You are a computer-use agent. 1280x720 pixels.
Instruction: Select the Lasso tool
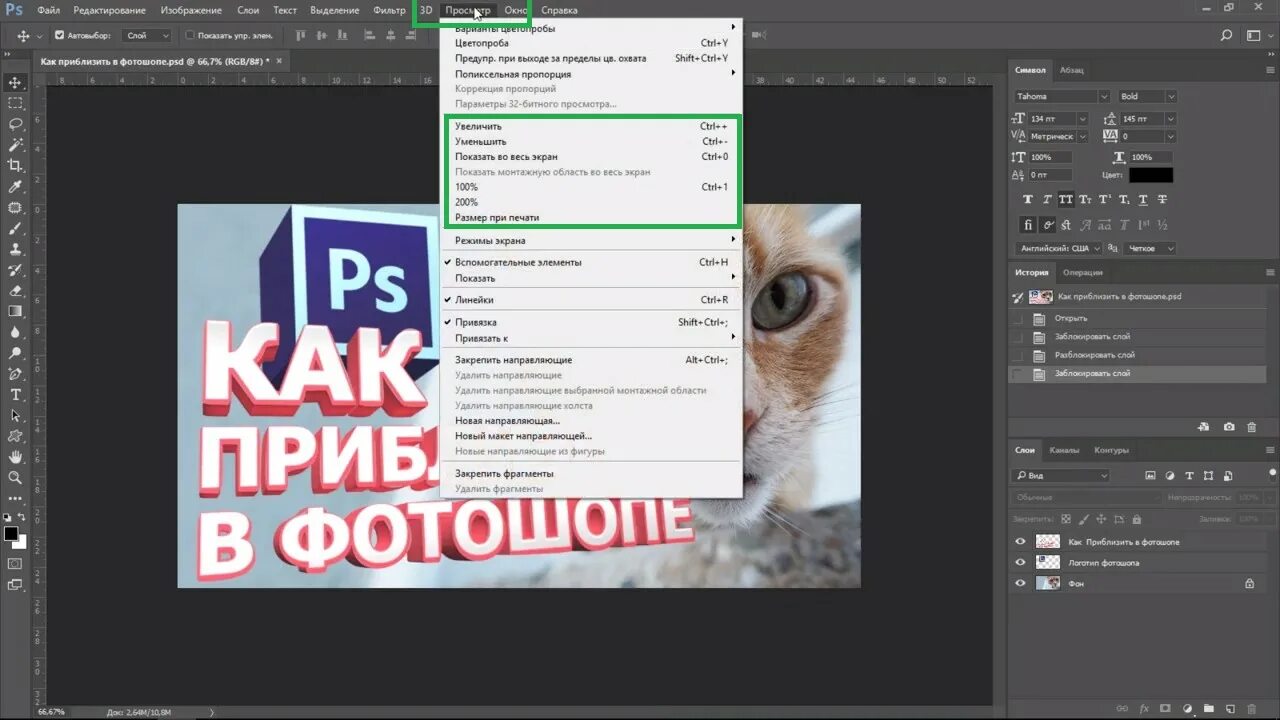coord(15,124)
